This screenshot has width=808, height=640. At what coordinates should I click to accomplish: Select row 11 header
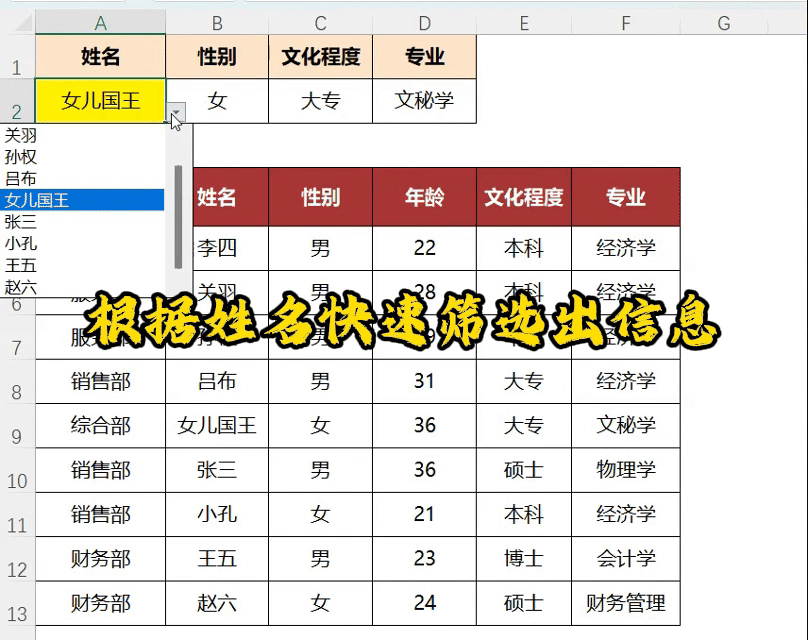pos(17,514)
